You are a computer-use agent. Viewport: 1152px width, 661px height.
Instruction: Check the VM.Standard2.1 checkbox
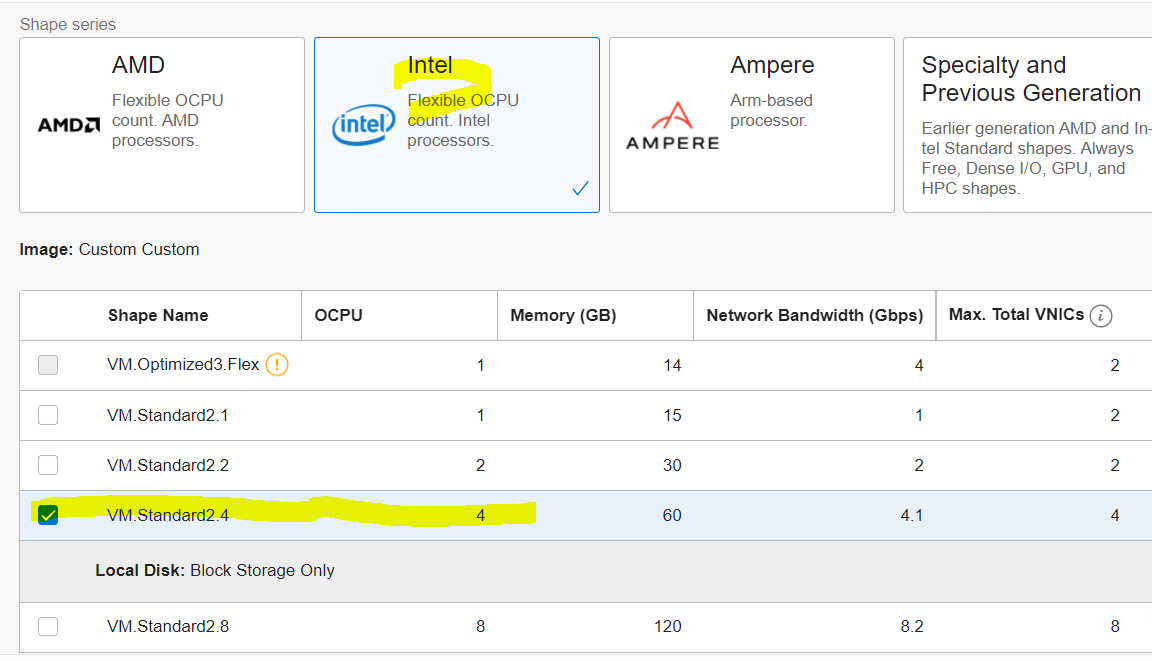(x=48, y=415)
